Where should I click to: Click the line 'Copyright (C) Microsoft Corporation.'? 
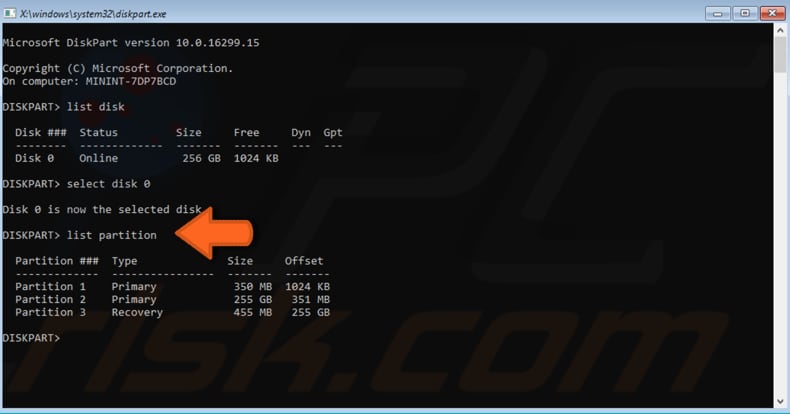click(x=118, y=68)
